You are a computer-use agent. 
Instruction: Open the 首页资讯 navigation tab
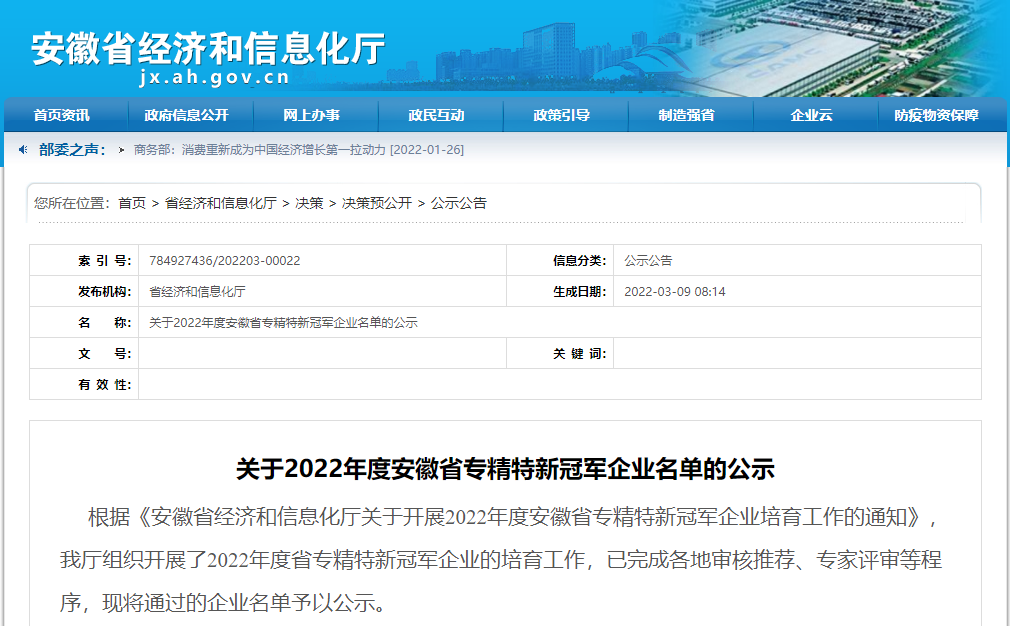pos(62,115)
